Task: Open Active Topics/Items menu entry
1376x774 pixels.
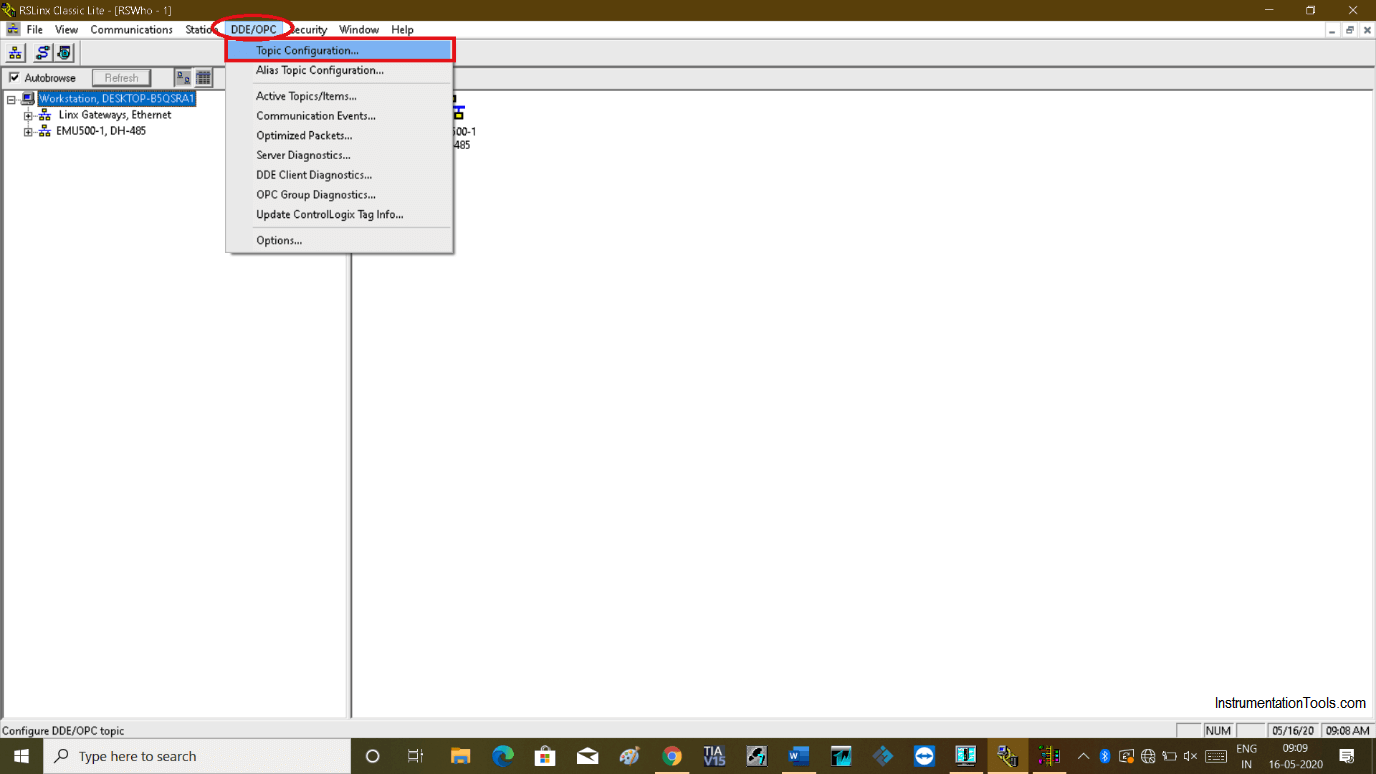Action: [x=340, y=96]
